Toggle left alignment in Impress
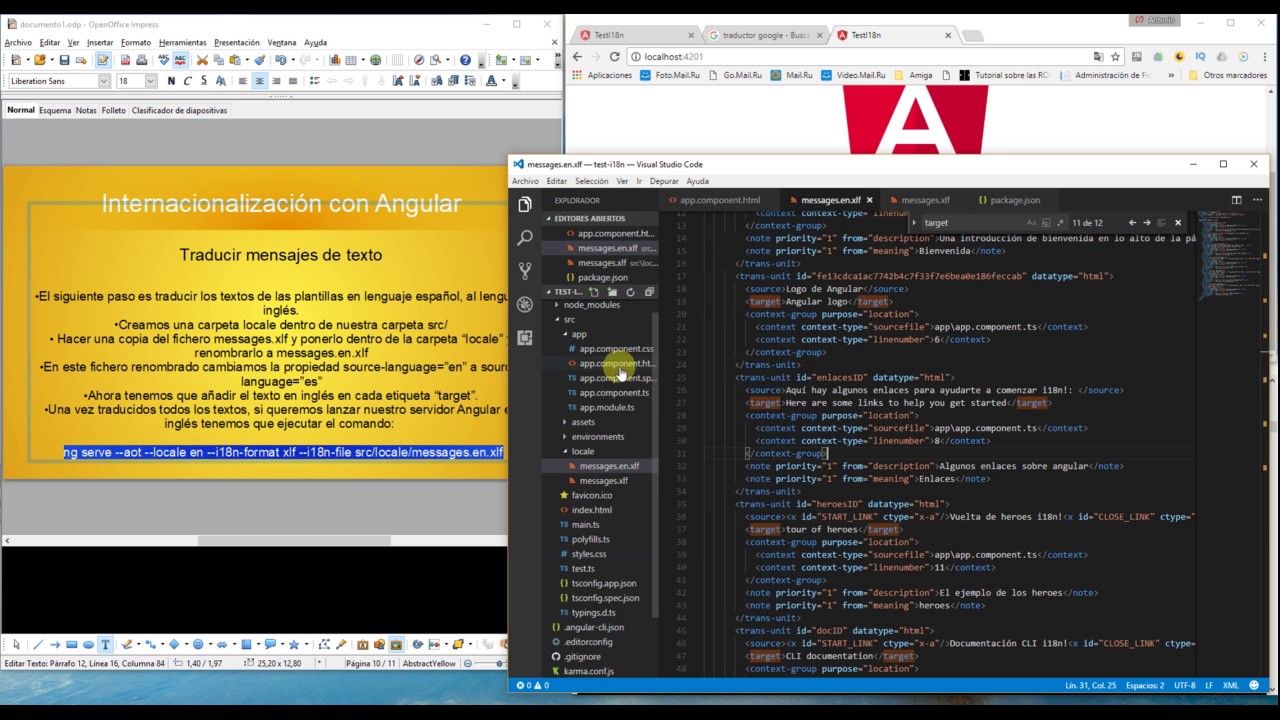1280x720 pixels. (x=243, y=81)
